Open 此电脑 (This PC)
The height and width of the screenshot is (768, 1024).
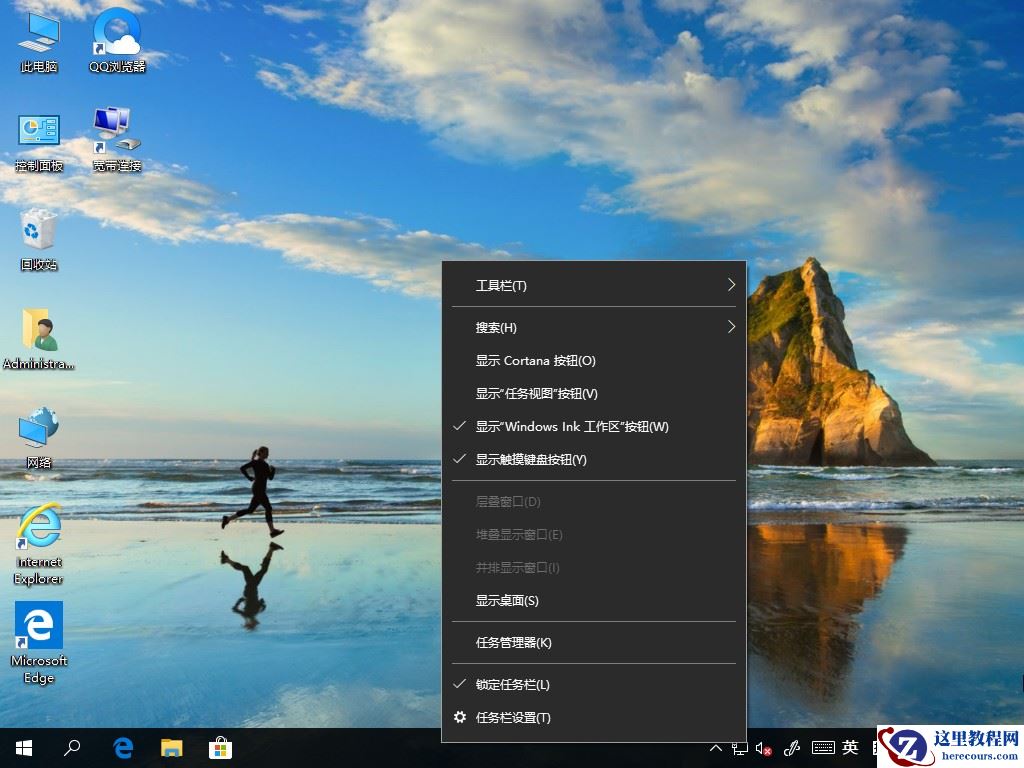(37, 40)
